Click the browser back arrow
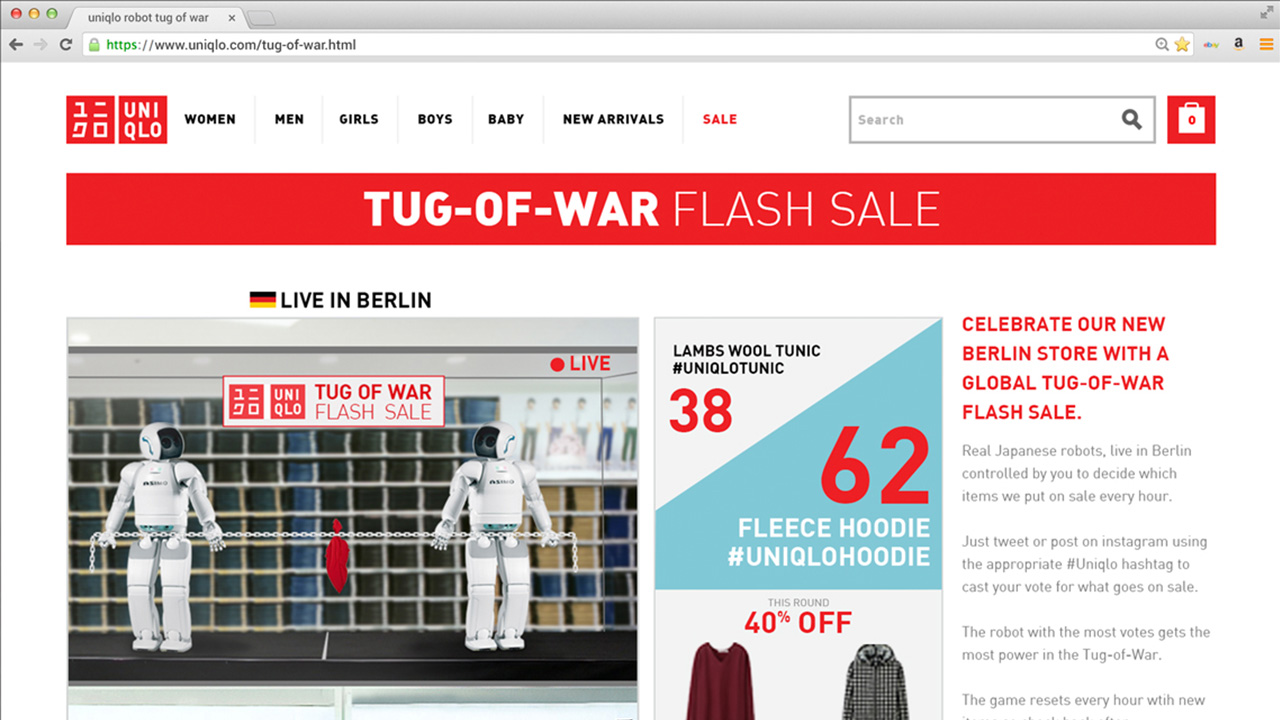 pyautogui.click(x=16, y=44)
